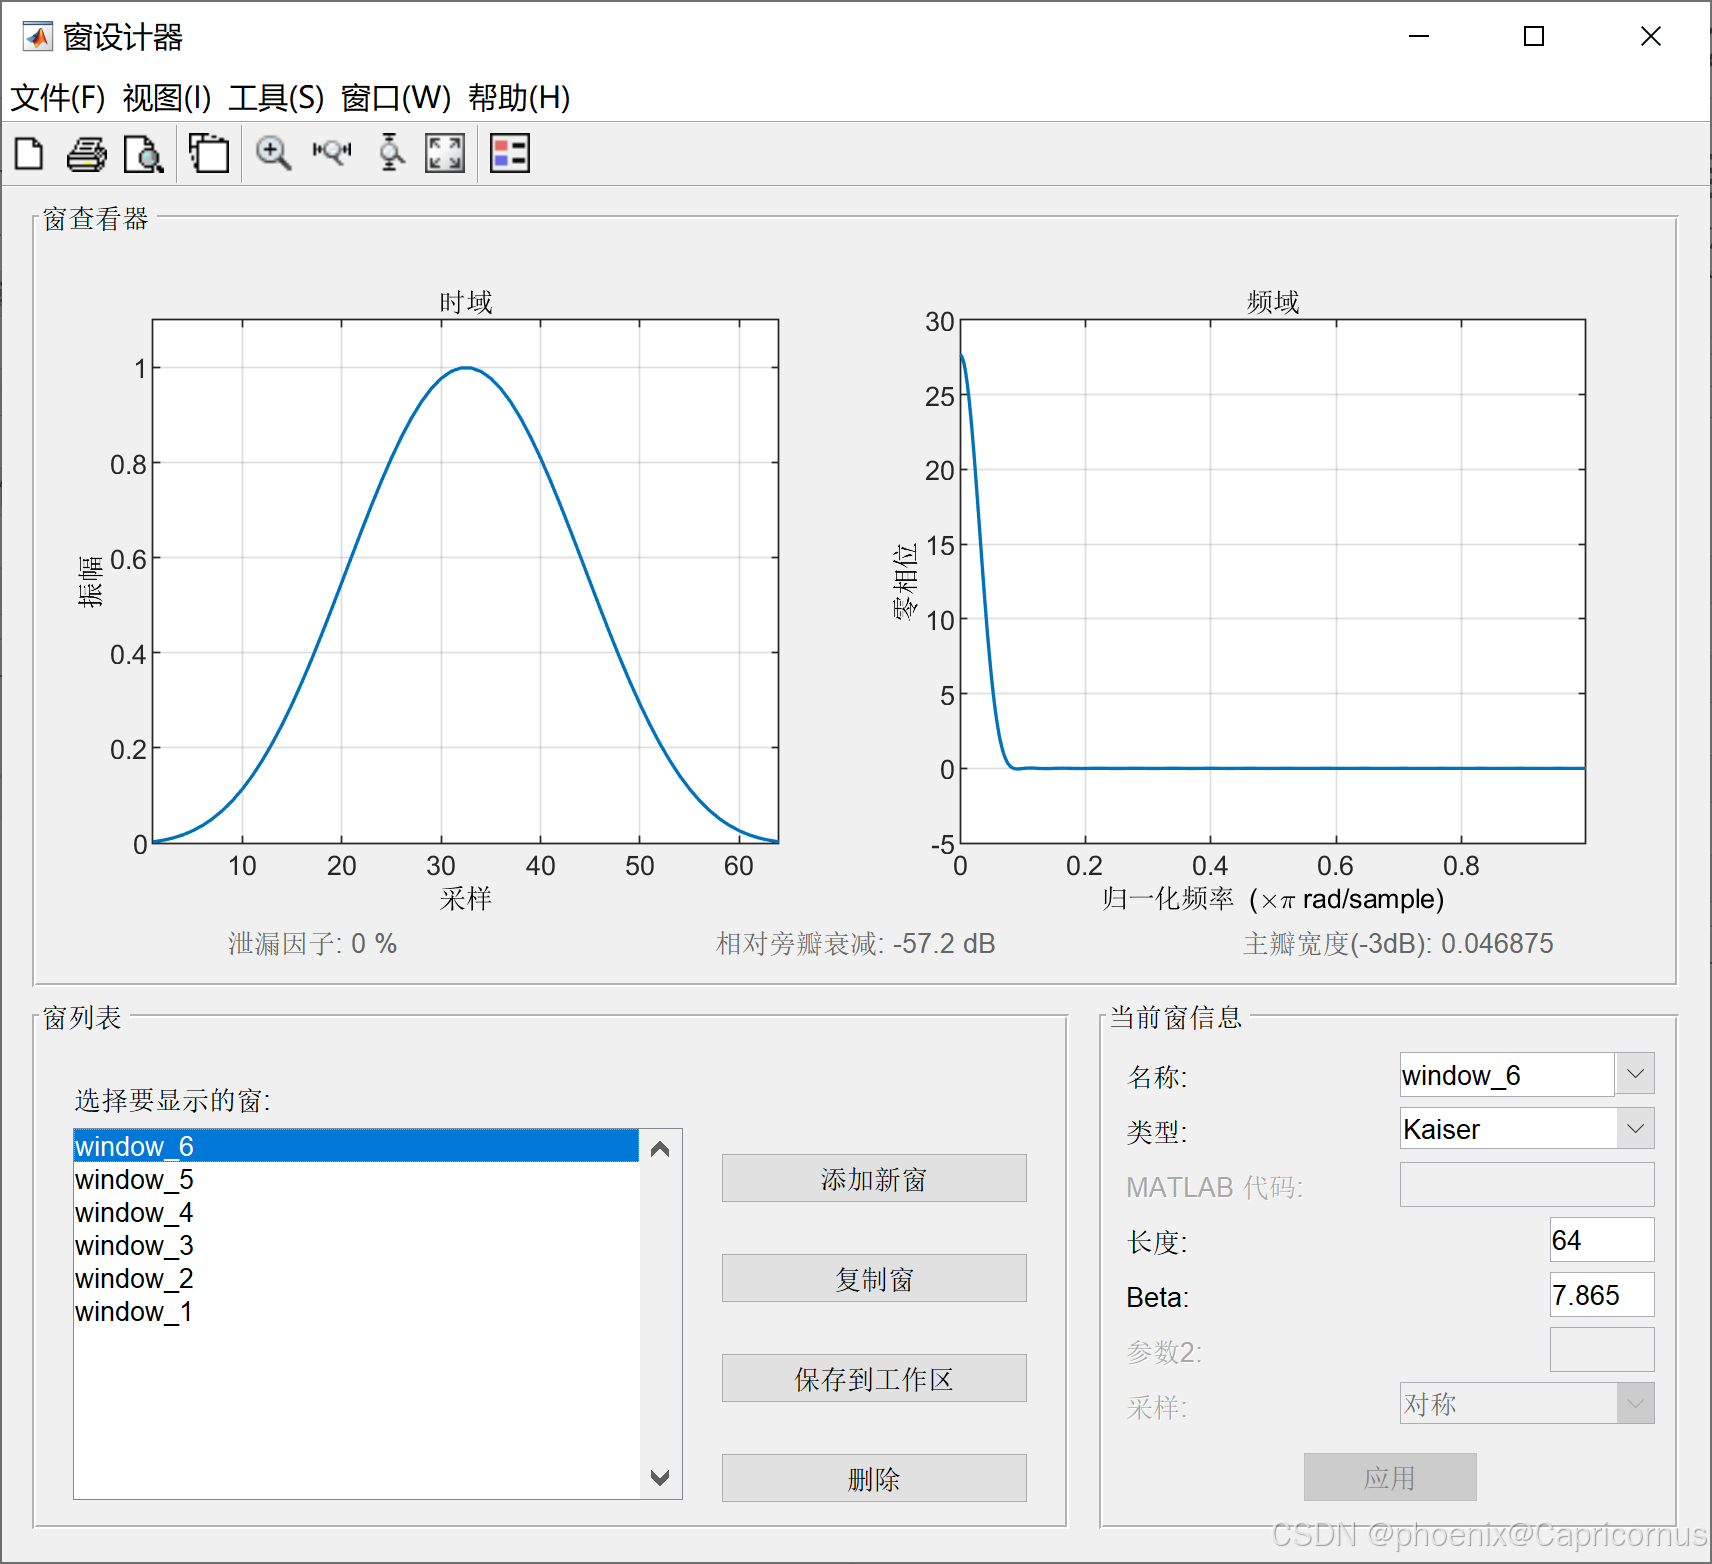The image size is (1712, 1564).
Task: Click inside the frequency domain plot
Action: click(1273, 581)
